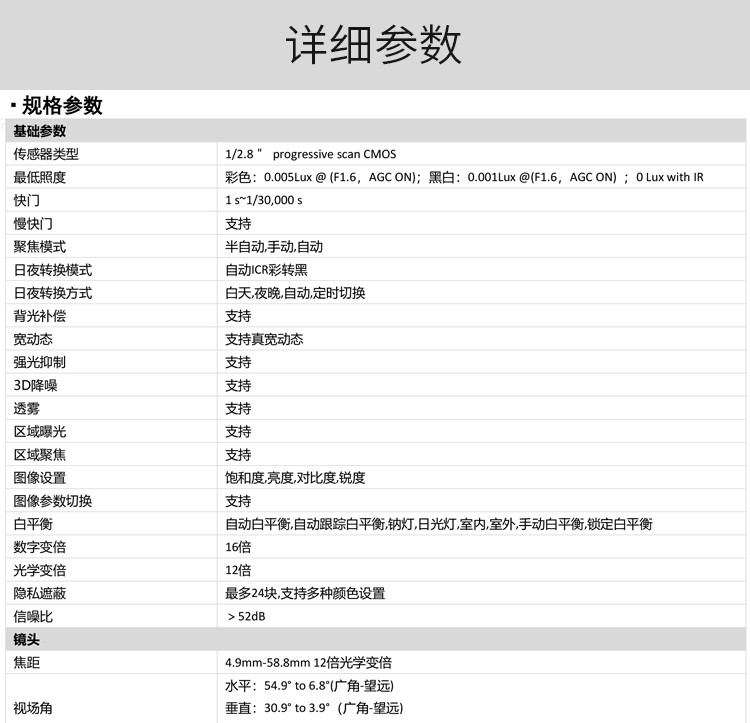
Task: Select the 视场角 row label
Action: click(33, 708)
